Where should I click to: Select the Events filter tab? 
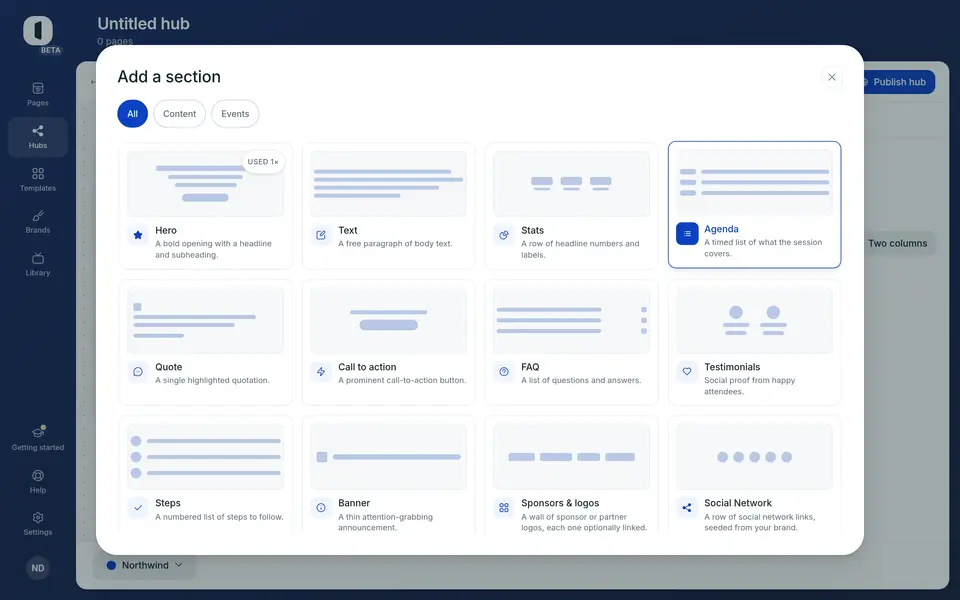pos(235,114)
